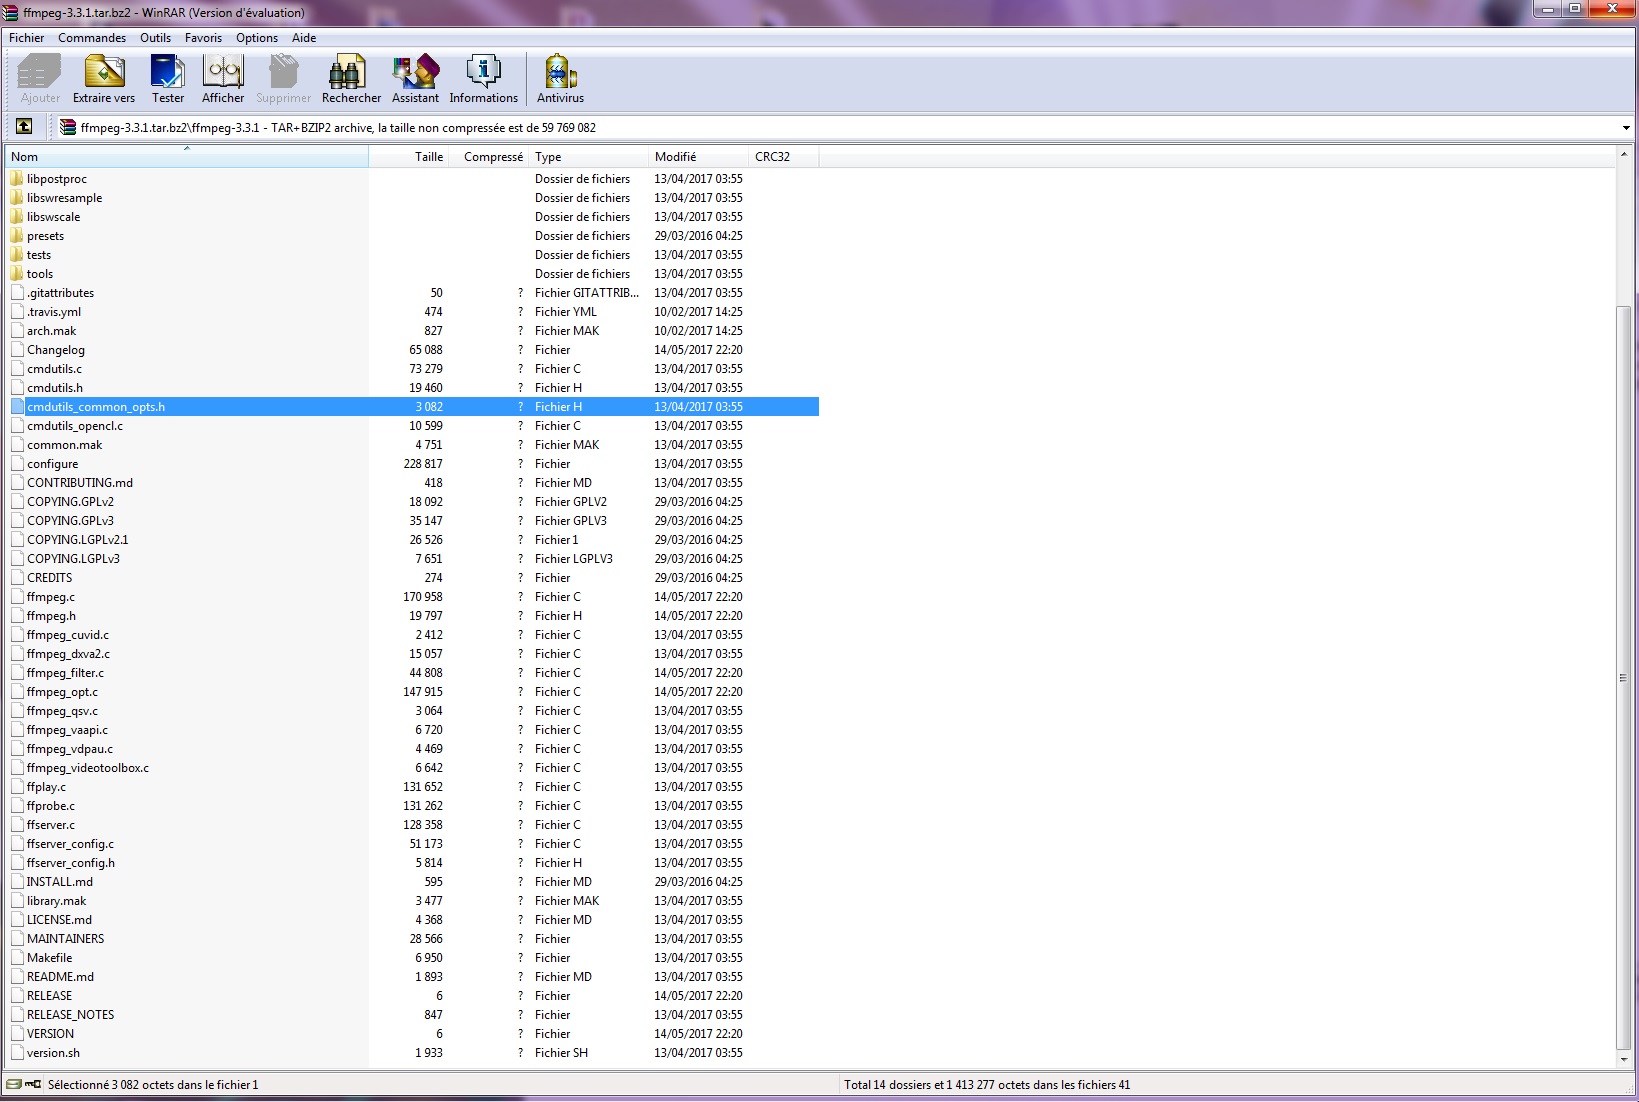Open the Commandes menu
The height and width of the screenshot is (1102, 1639).
92,38
